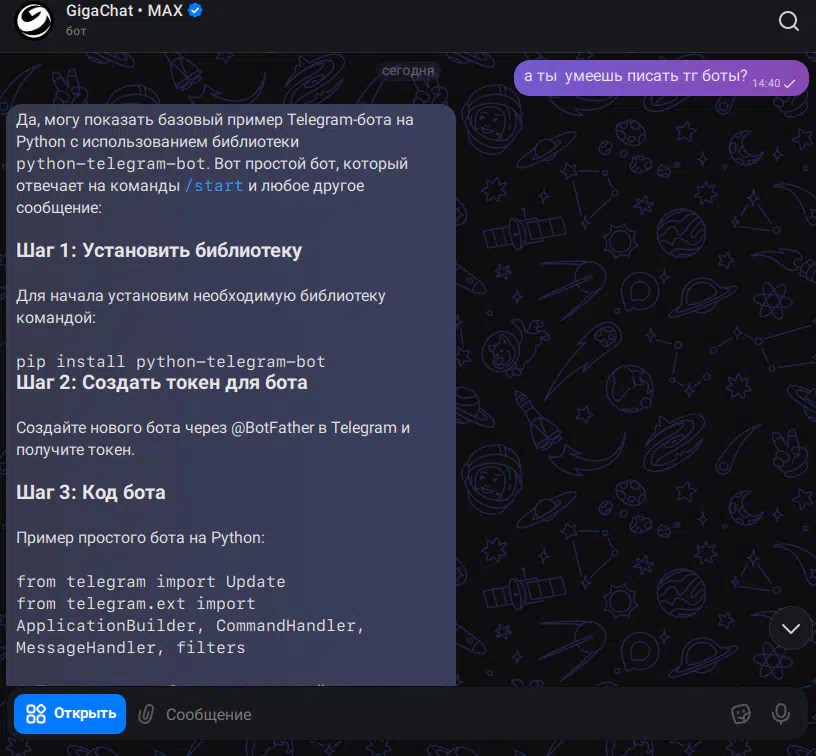Attach a file with paperclip icon
The image size is (816, 756).
click(x=146, y=714)
